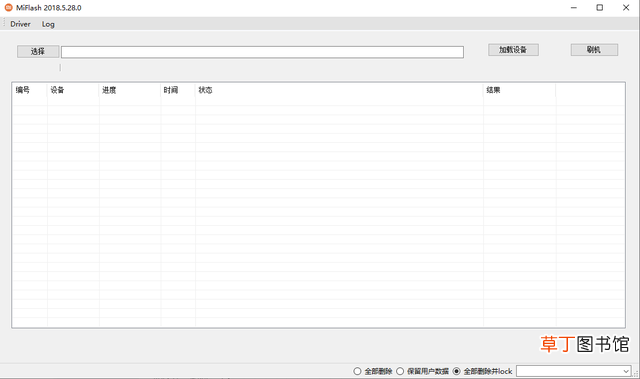Screen dimensions: 640x379
Task: Open the Driver menu
Action: pyautogui.click(x=20, y=24)
